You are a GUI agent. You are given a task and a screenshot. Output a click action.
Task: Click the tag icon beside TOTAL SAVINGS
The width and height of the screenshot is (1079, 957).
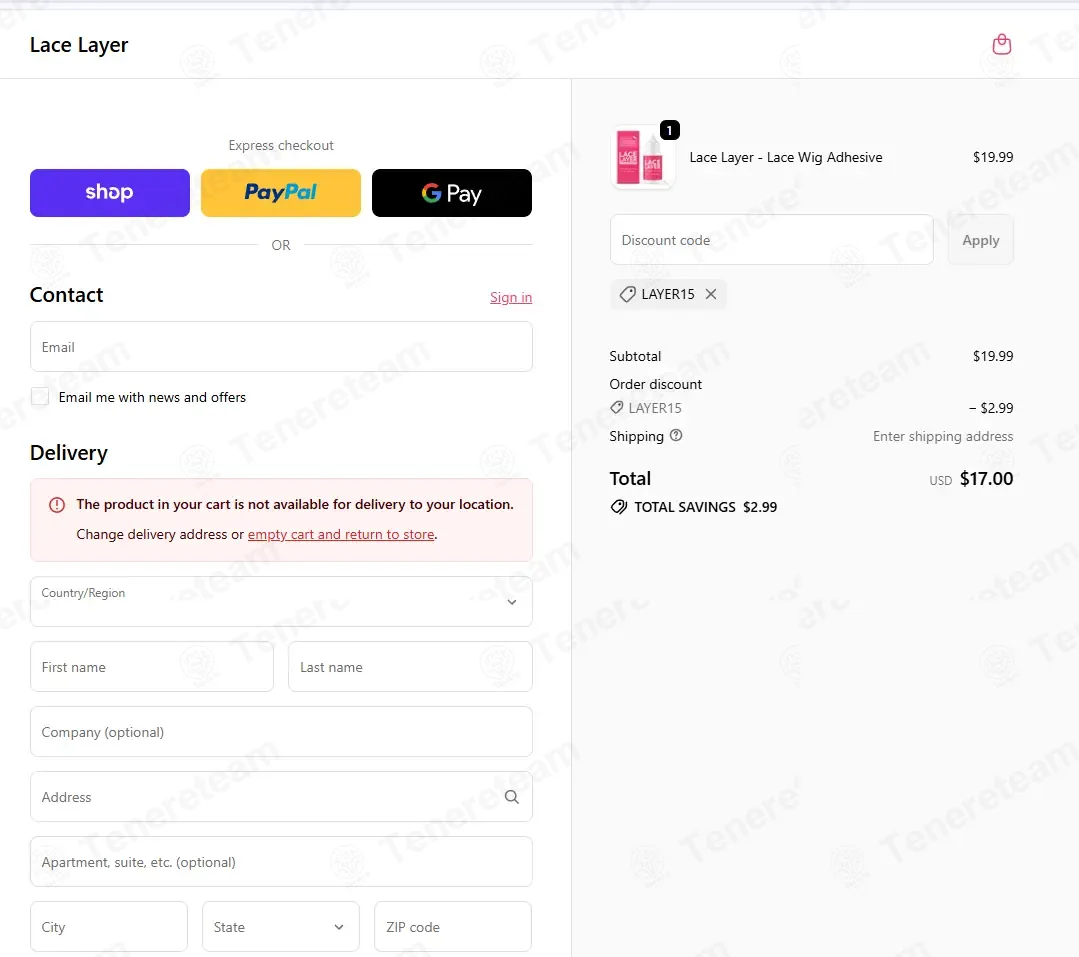coord(619,507)
